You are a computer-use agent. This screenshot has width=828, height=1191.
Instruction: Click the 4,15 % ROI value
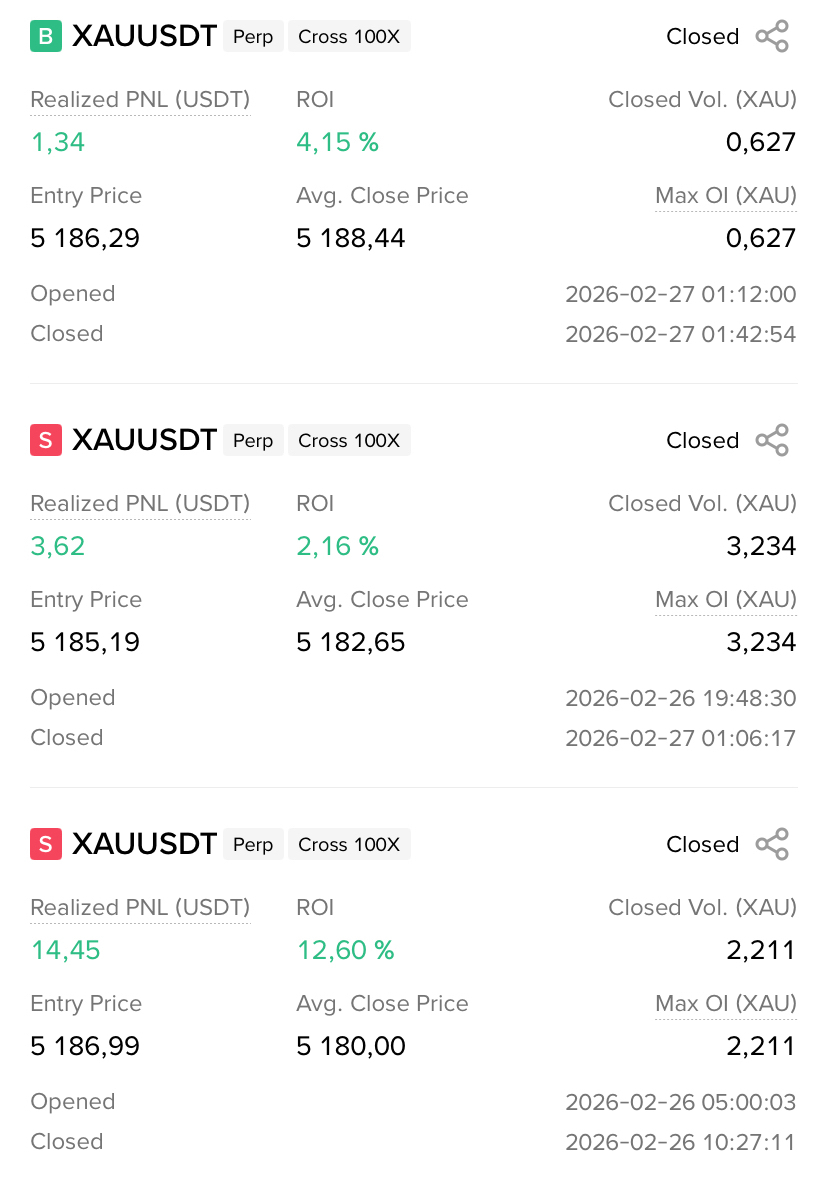[x=338, y=143]
